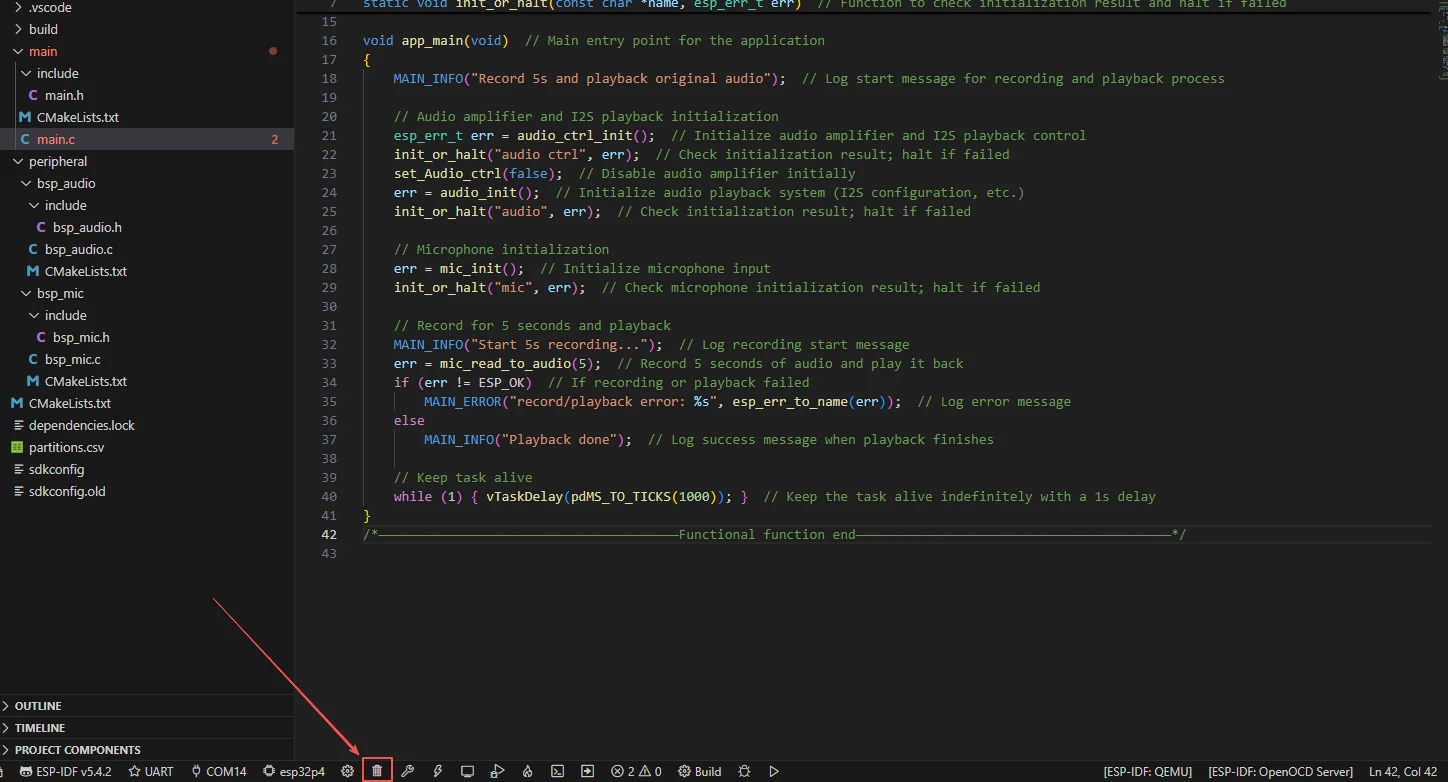This screenshot has width=1448, height=782.
Task: Click the Ln 42, Col 42 indicator
Action: click(1404, 771)
